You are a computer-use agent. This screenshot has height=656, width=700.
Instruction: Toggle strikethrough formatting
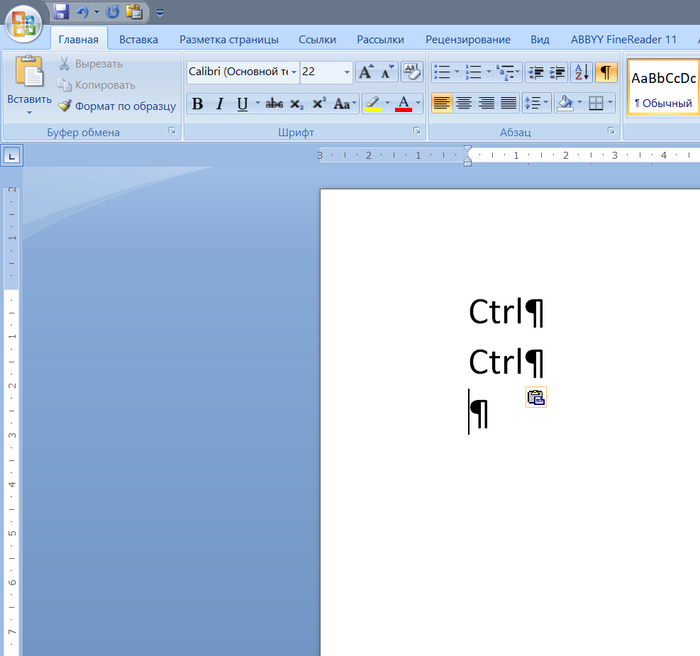point(274,104)
